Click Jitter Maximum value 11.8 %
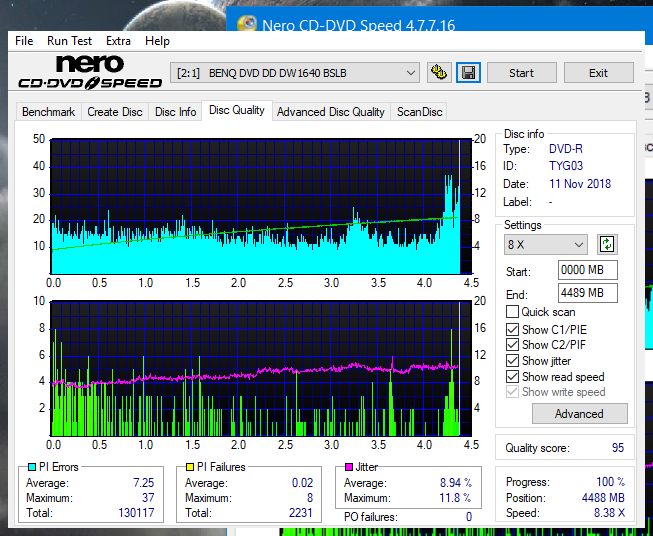 click(x=456, y=497)
